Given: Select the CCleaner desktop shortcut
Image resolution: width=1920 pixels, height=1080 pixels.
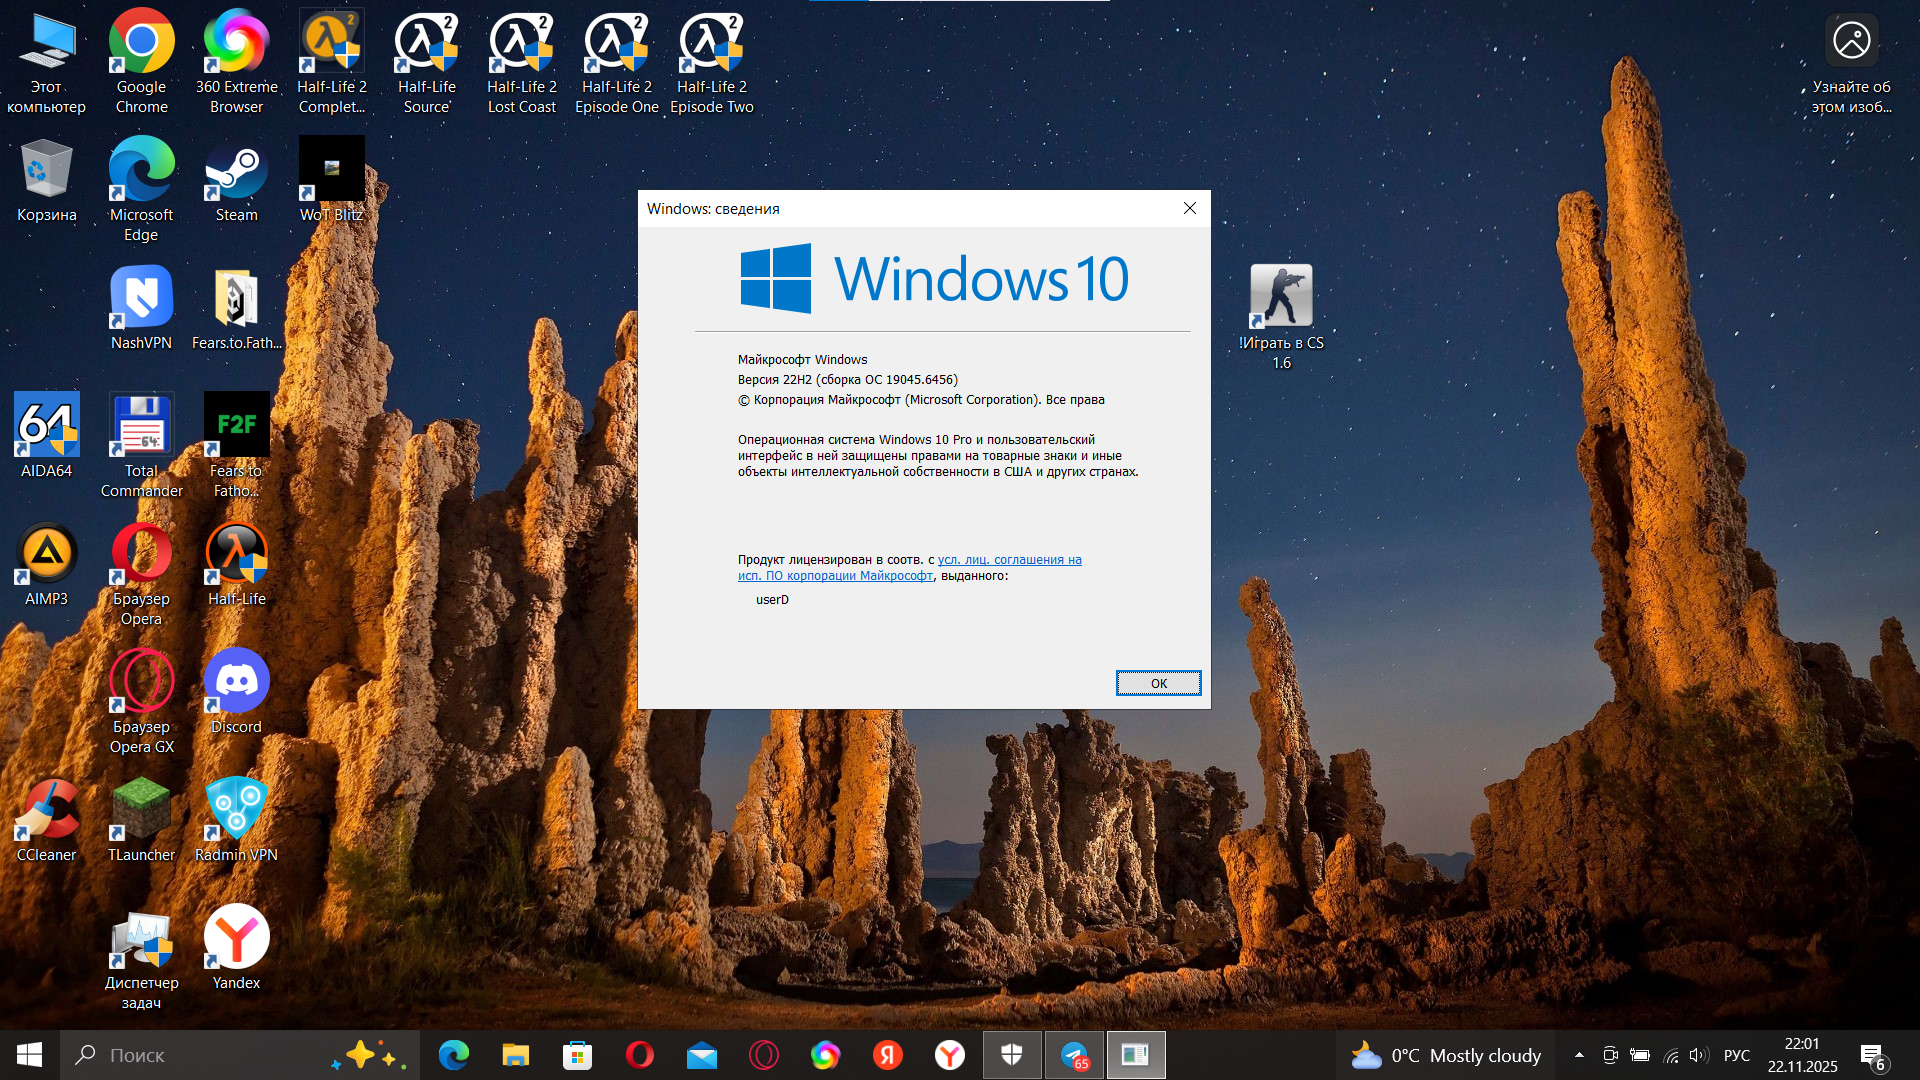Looking at the screenshot, I should click(46, 820).
